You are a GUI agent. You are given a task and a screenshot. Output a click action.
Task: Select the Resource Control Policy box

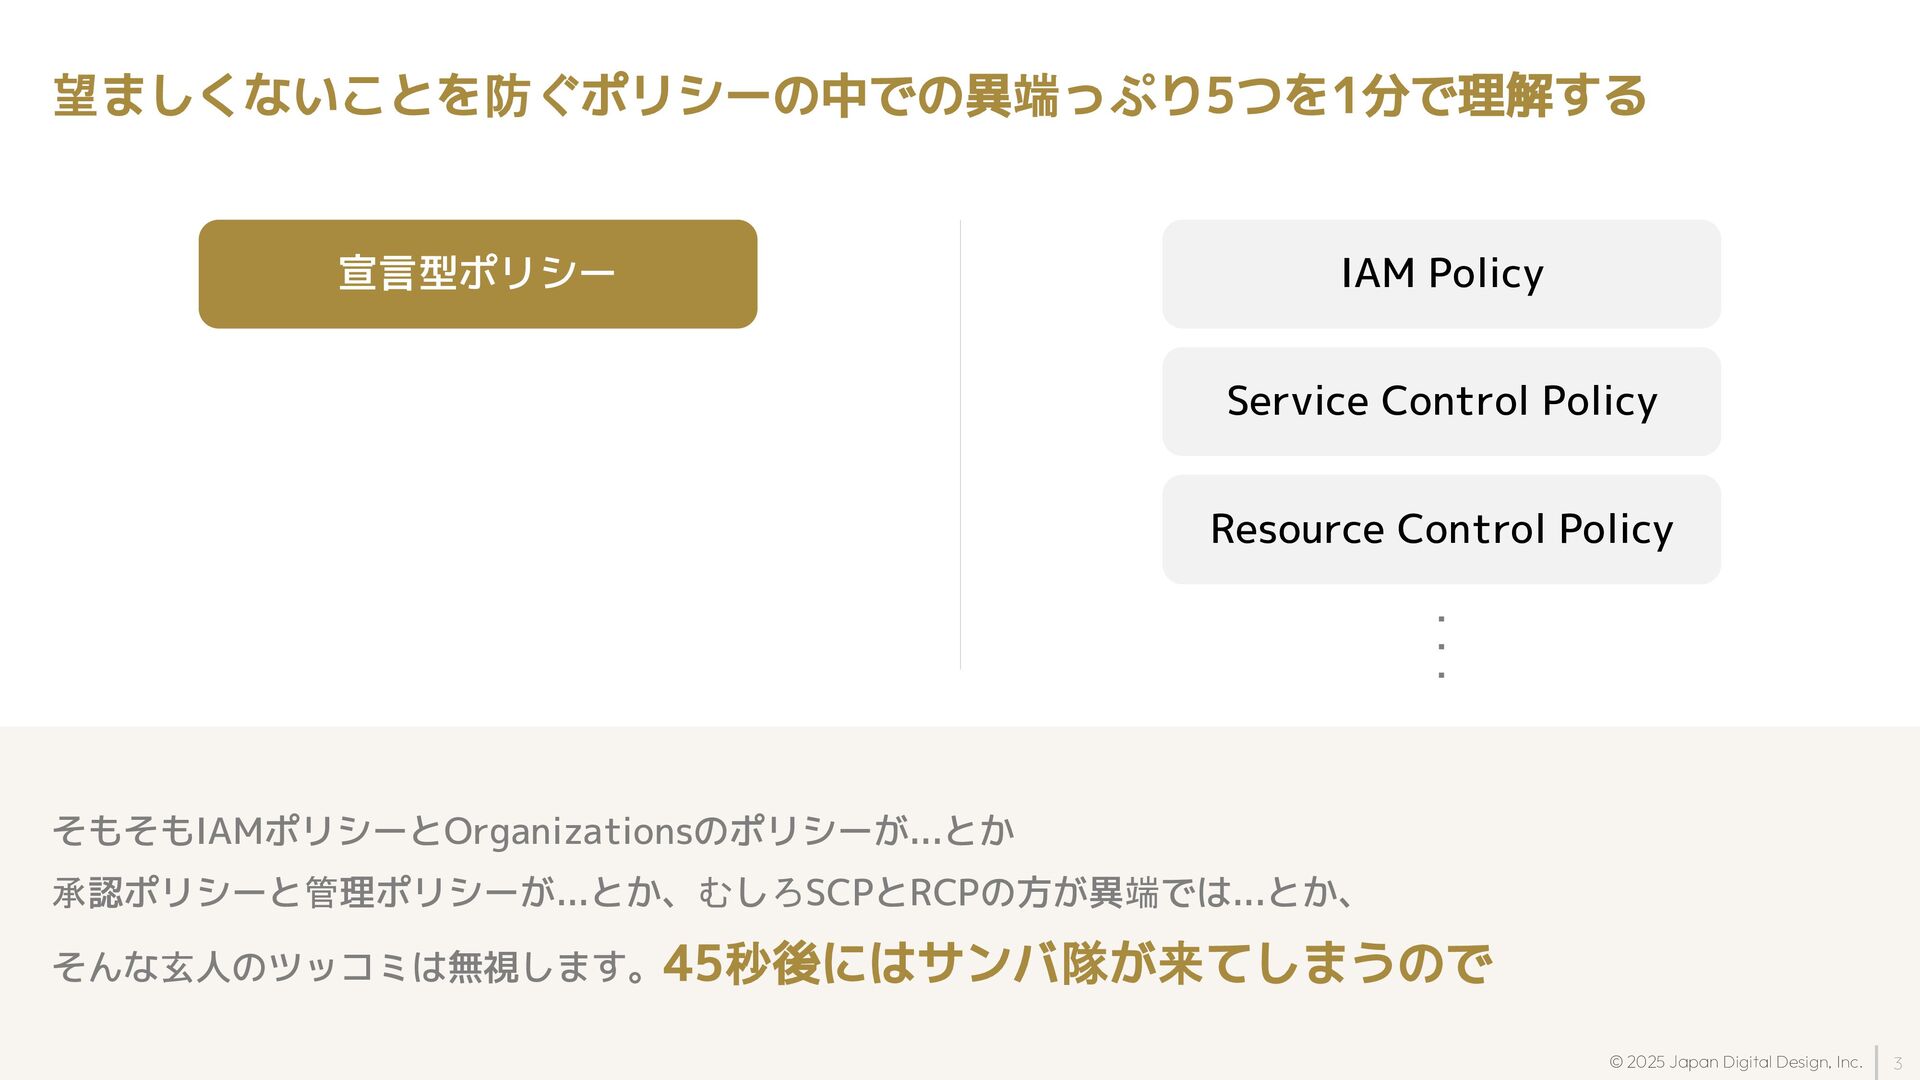(x=1441, y=529)
